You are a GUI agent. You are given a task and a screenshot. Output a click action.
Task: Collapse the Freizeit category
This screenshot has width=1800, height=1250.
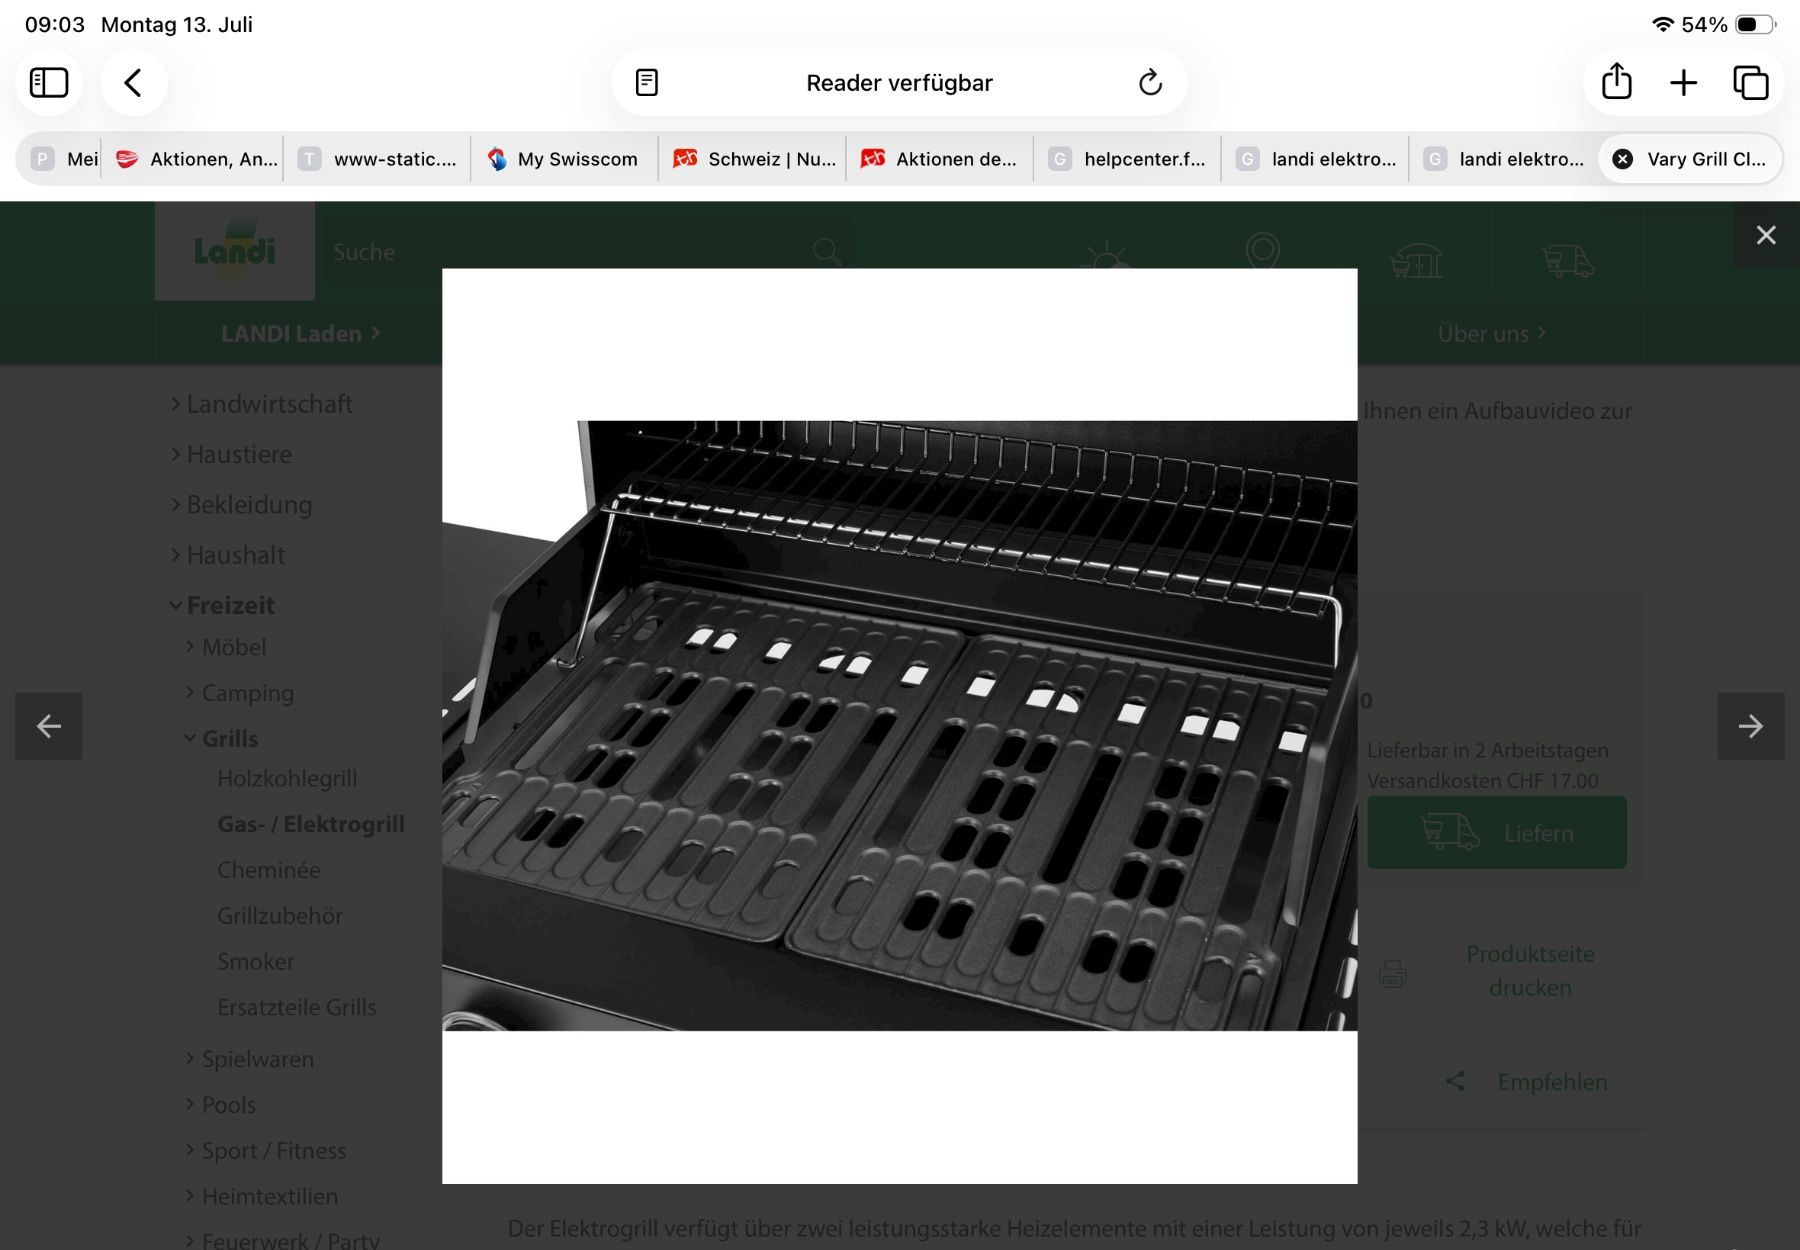222,605
